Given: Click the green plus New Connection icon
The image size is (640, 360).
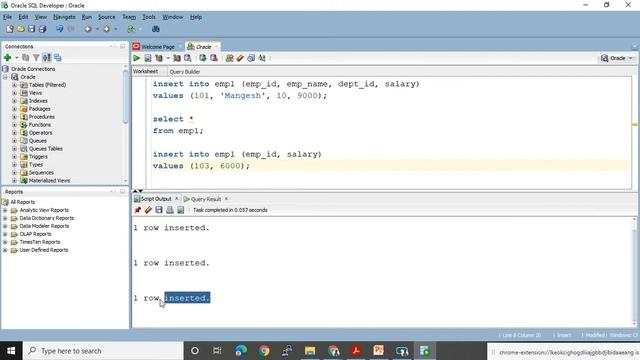Looking at the screenshot, I should (7, 58).
